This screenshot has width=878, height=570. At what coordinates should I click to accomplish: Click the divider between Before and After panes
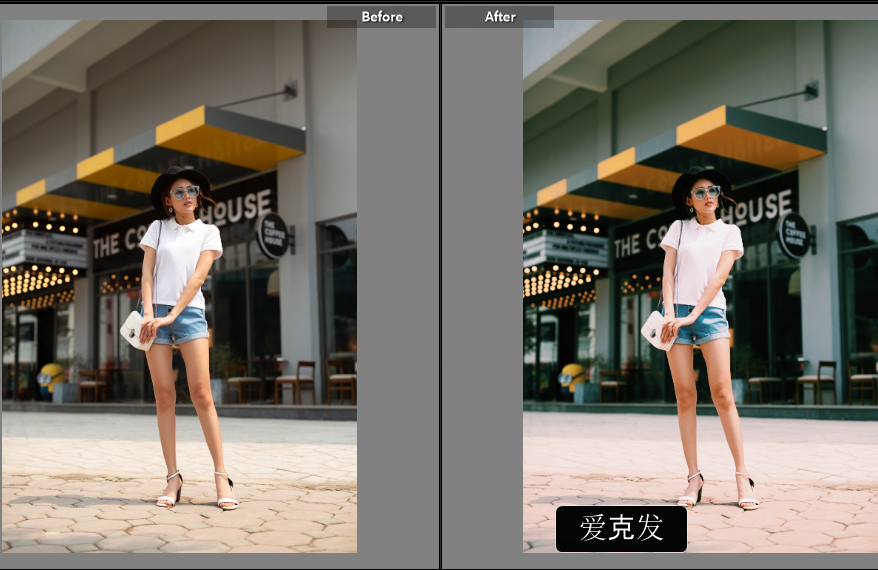coord(440,285)
